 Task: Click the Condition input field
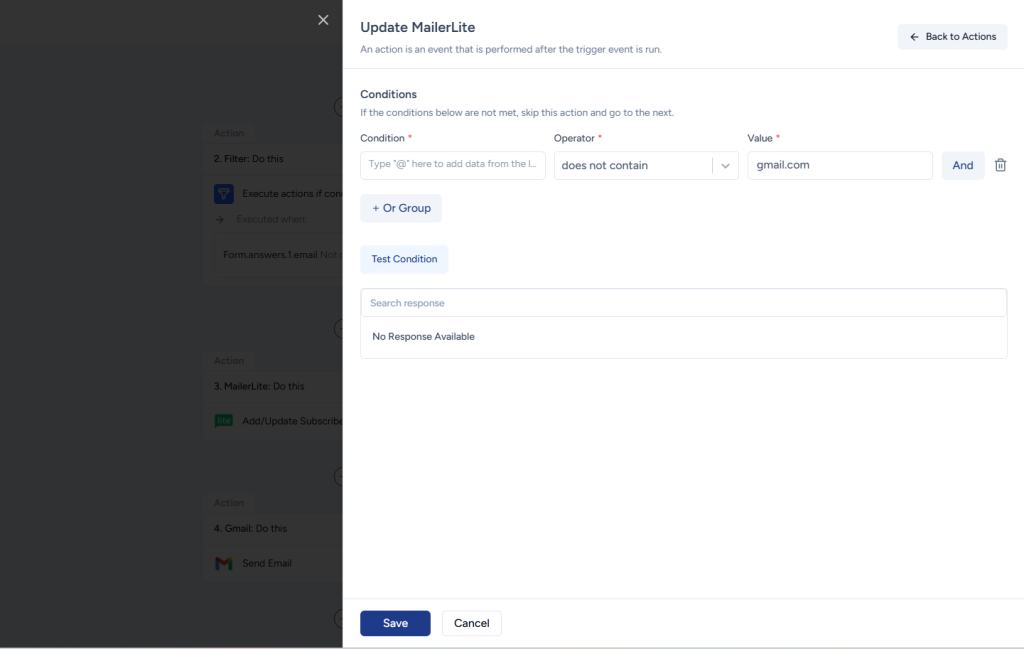[x=452, y=165]
